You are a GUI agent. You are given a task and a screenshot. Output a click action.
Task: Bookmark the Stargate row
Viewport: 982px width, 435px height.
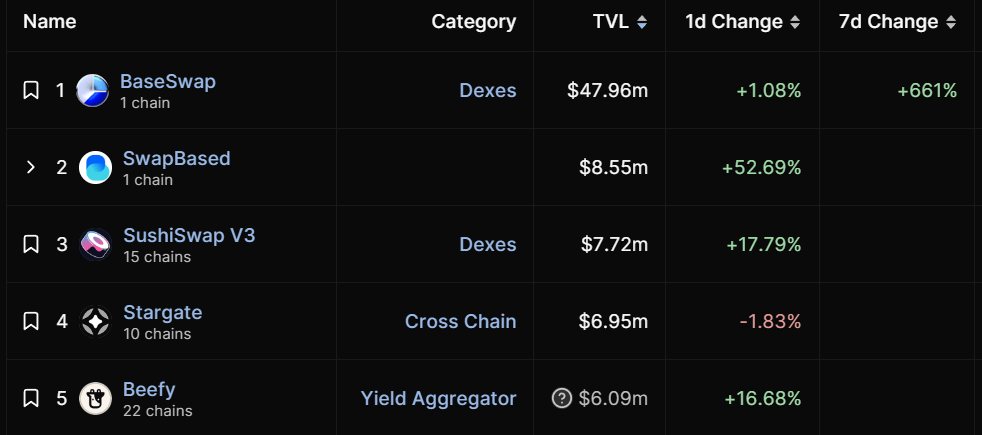pyautogui.click(x=31, y=321)
